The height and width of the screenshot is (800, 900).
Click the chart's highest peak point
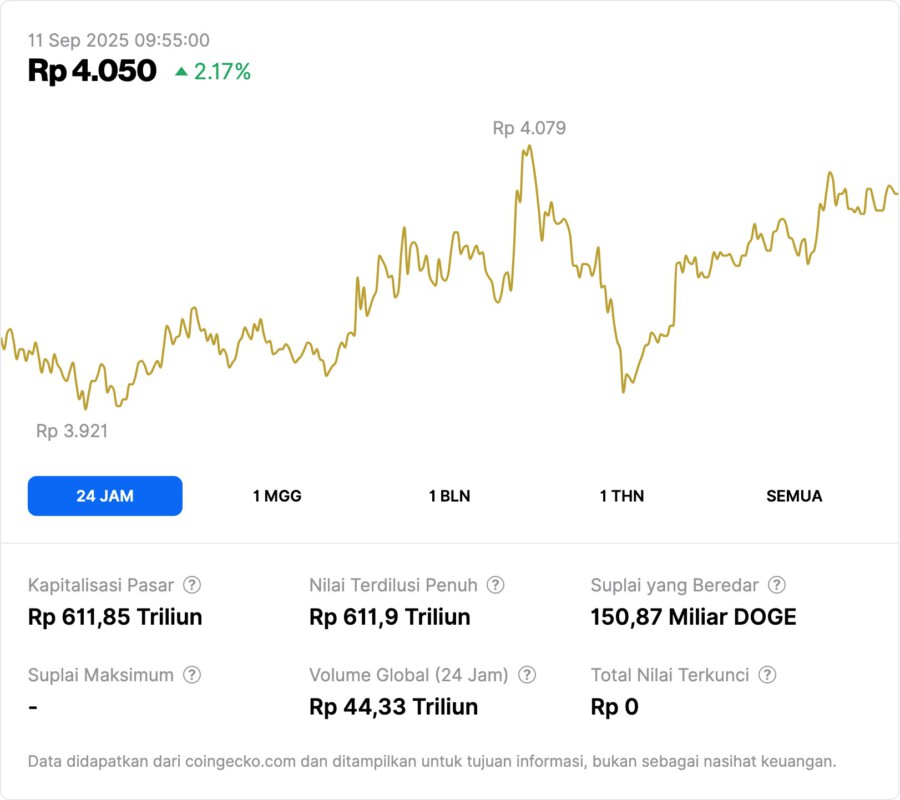click(529, 147)
